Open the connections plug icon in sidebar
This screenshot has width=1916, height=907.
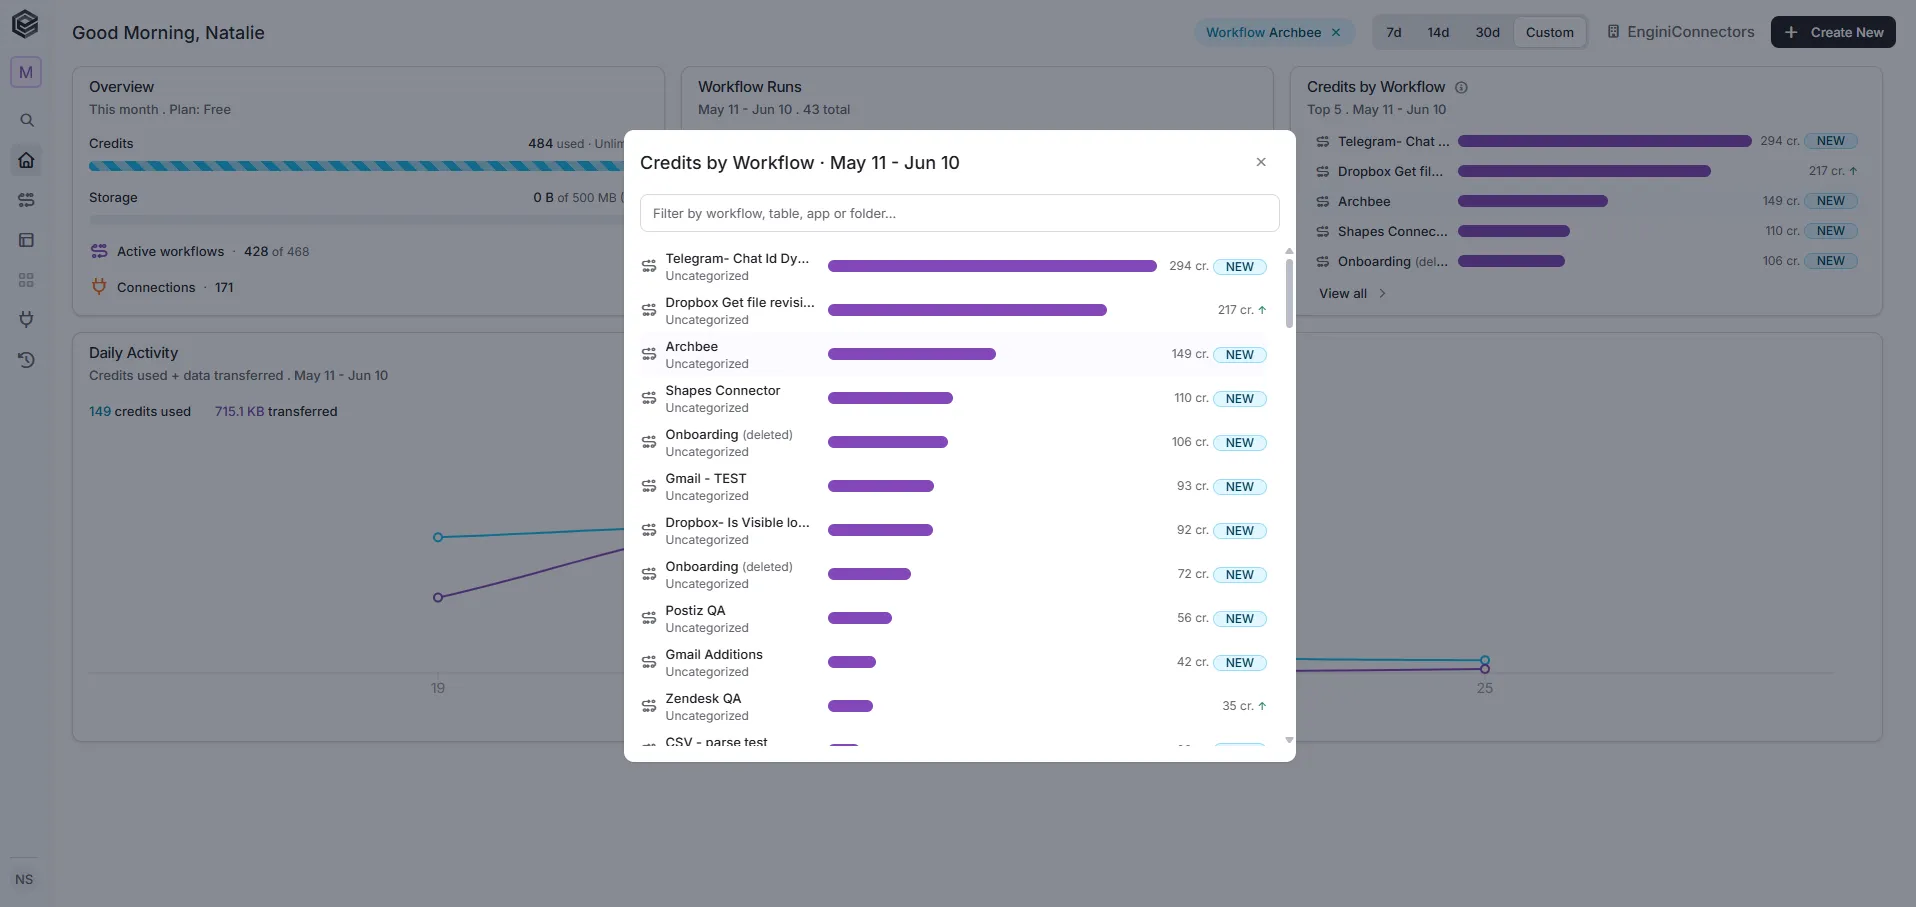tap(27, 319)
